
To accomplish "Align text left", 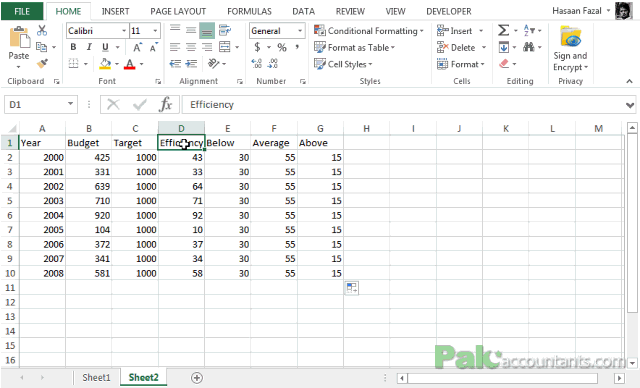I will [175, 47].
